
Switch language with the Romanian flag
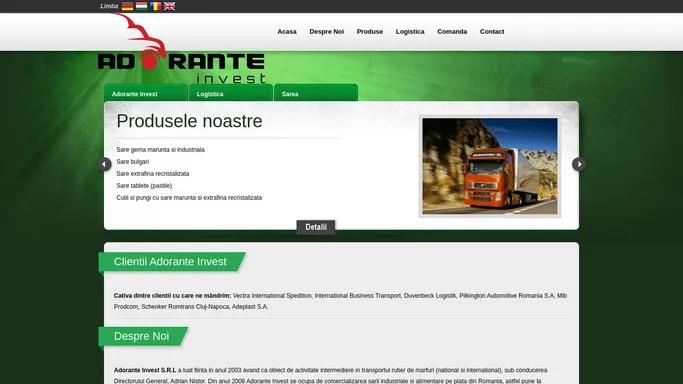[156, 6]
